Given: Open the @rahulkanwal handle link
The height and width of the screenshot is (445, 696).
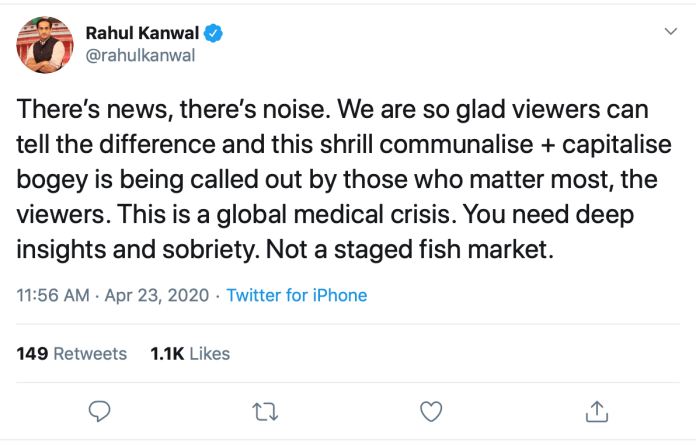Looking at the screenshot, I should click(x=140, y=55).
